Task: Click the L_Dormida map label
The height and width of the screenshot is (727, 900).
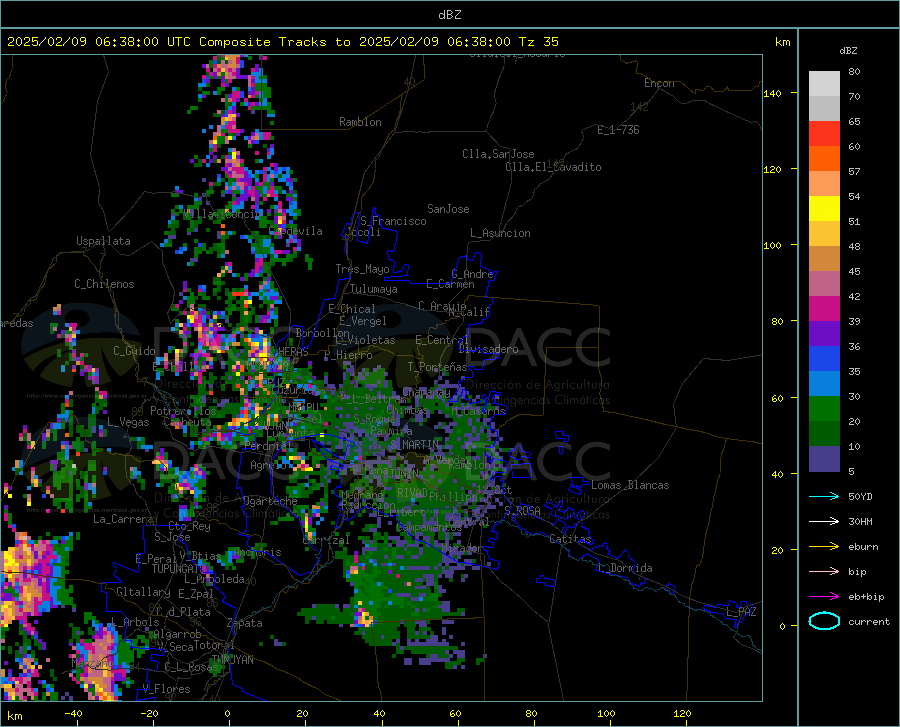Action: pyautogui.click(x=625, y=568)
